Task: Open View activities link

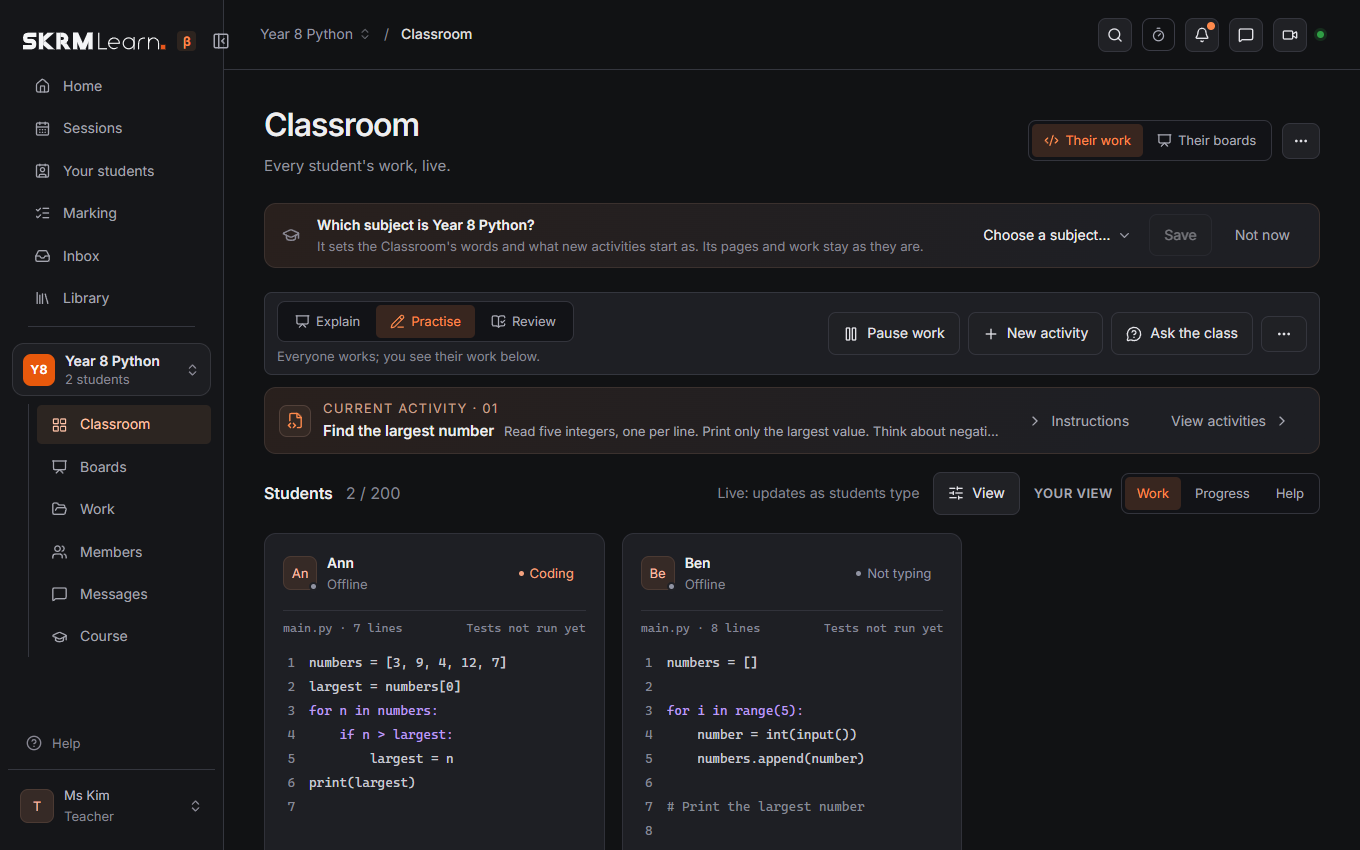Action: coord(1228,421)
